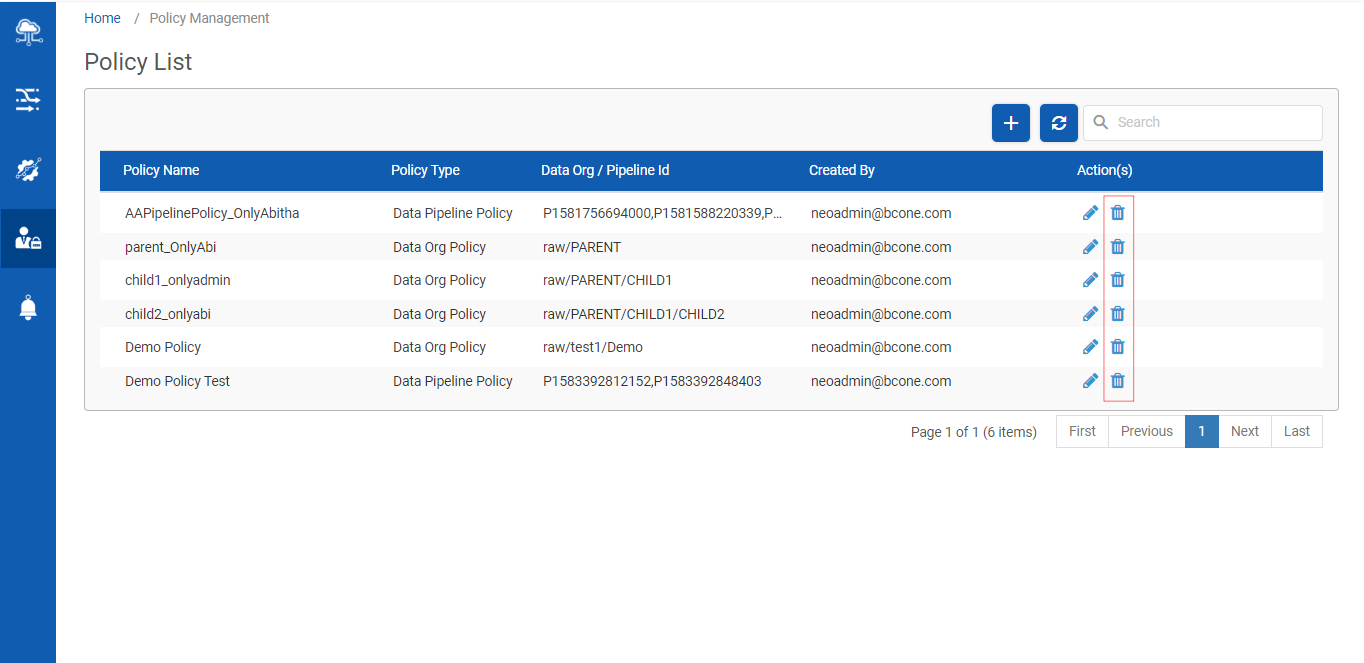Click the Policy Type column header
Screen dimensions: 1364x663
[425, 170]
